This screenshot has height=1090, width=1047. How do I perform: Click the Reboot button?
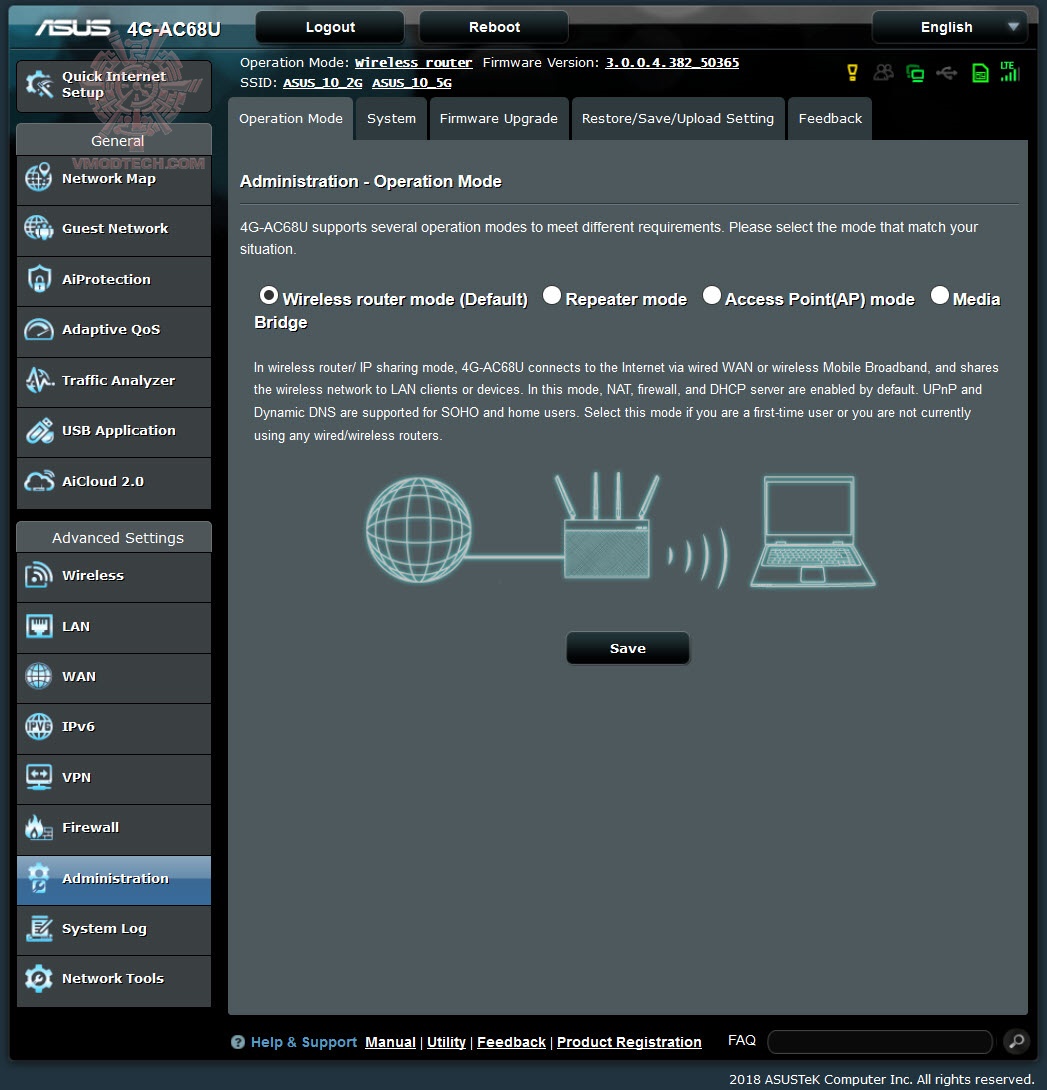494,27
